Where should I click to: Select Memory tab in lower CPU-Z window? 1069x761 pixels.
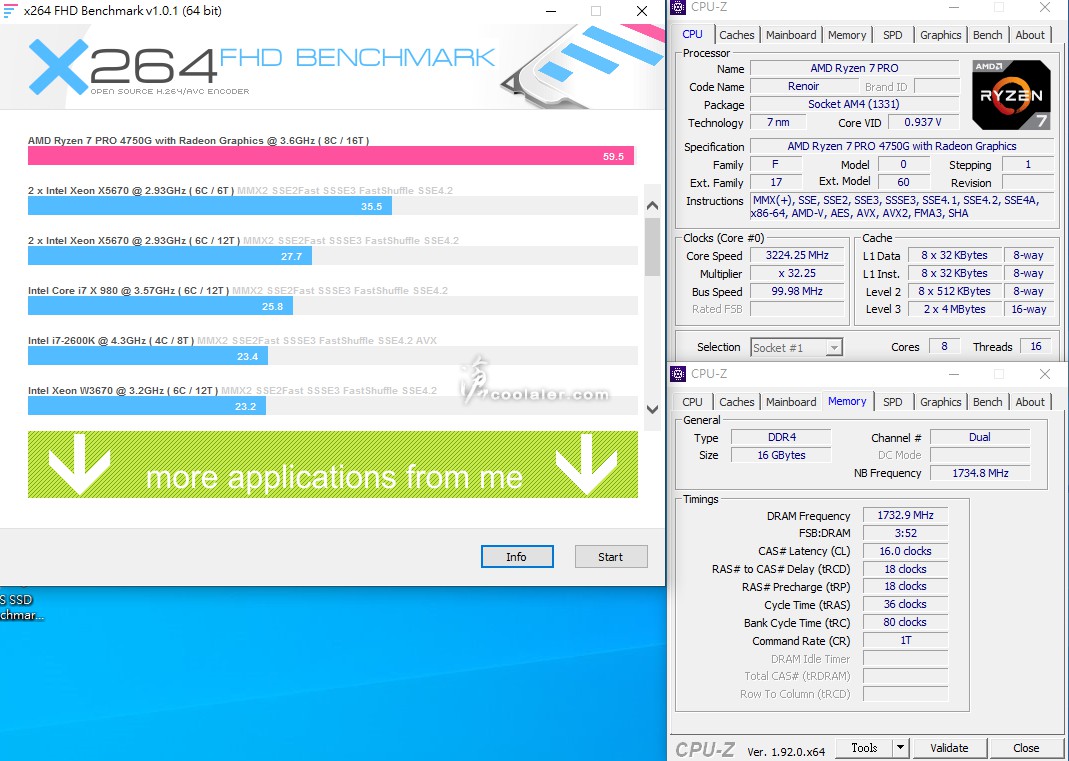pos(847,401)
